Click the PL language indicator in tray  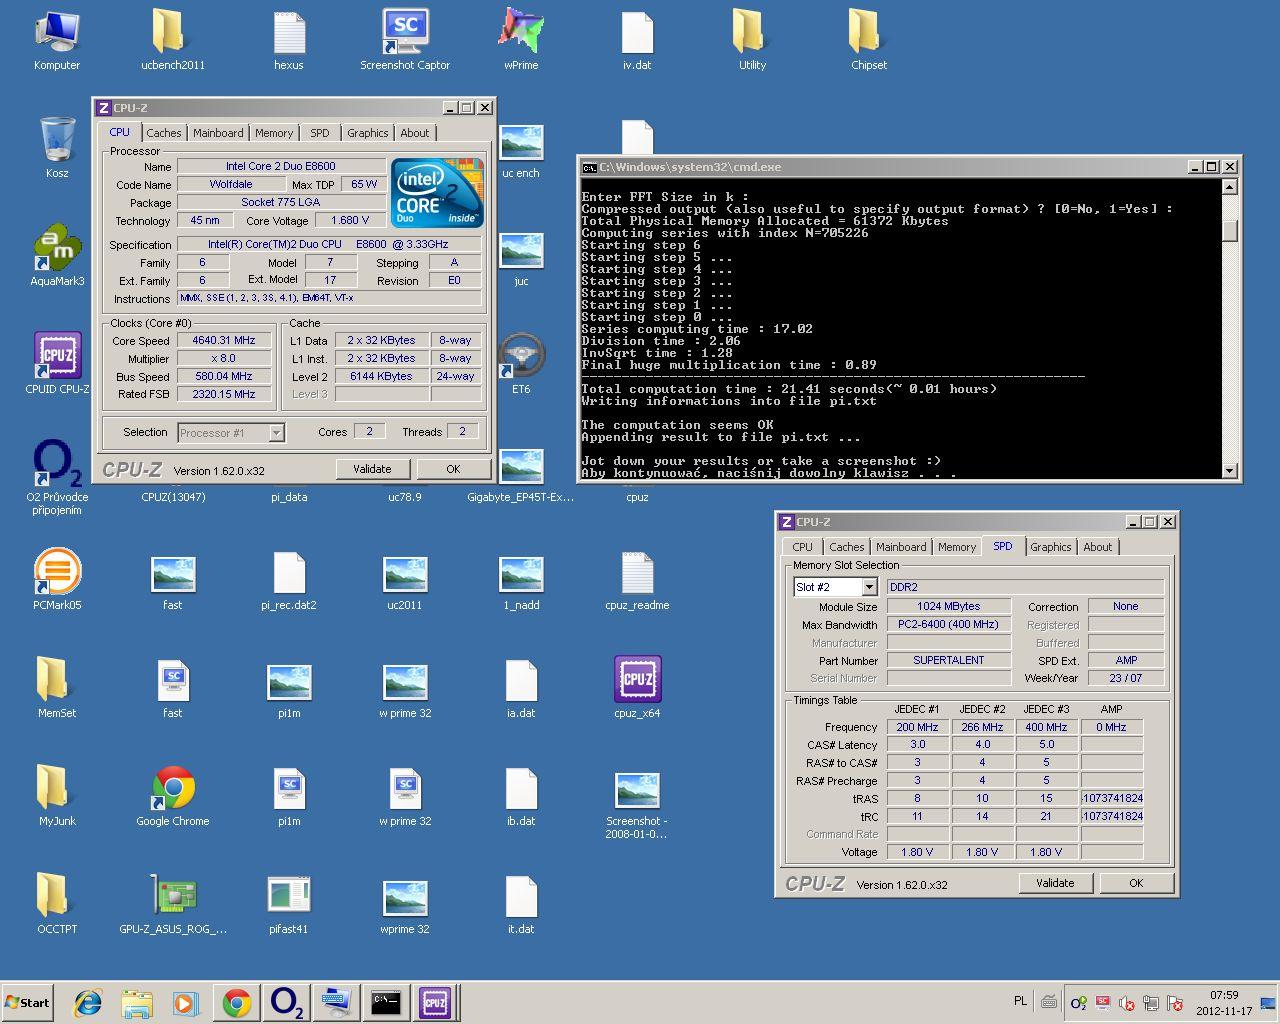[1020, 1001]
